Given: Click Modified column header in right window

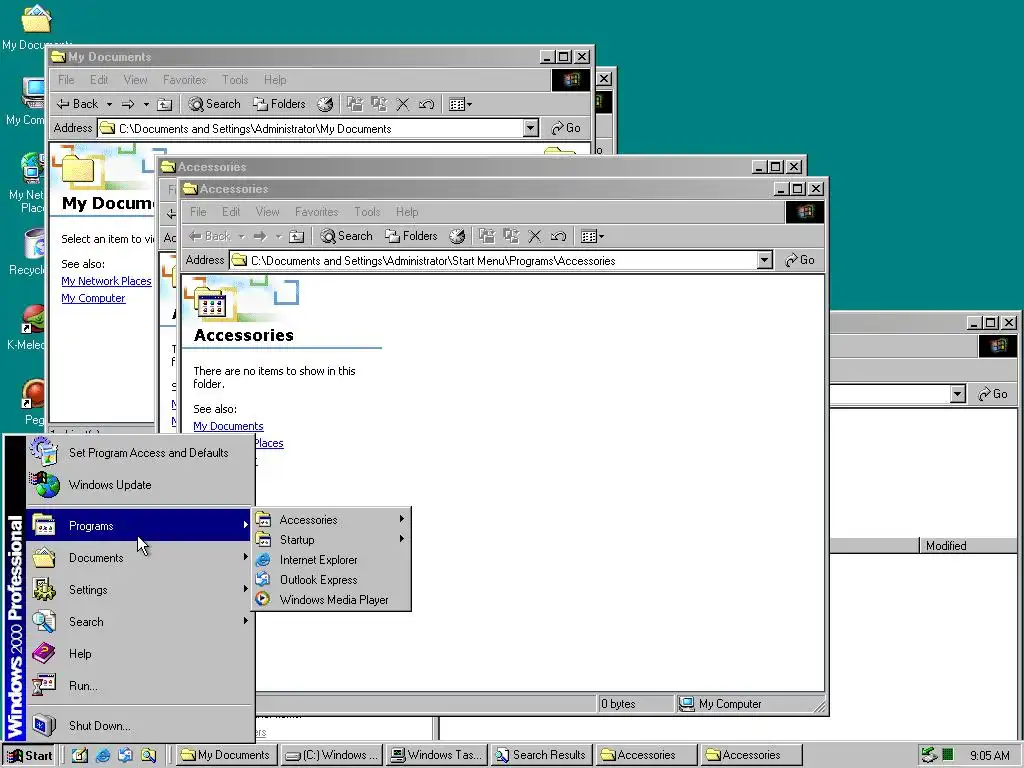Looking at the screenshot, I should click(968, 546).
